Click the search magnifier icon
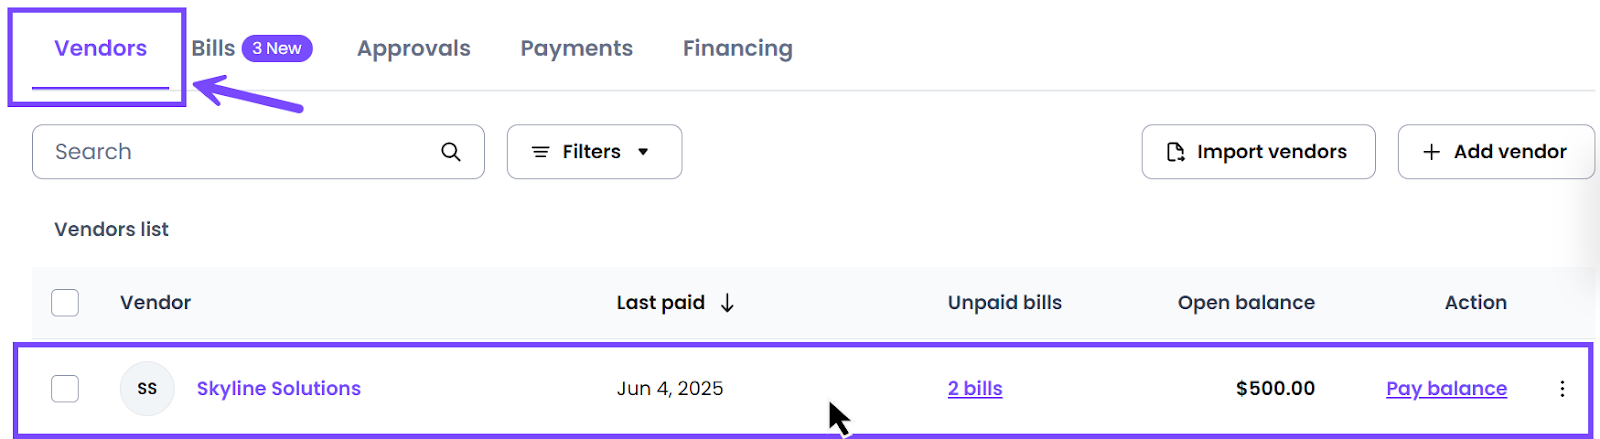 click(451, 152)
